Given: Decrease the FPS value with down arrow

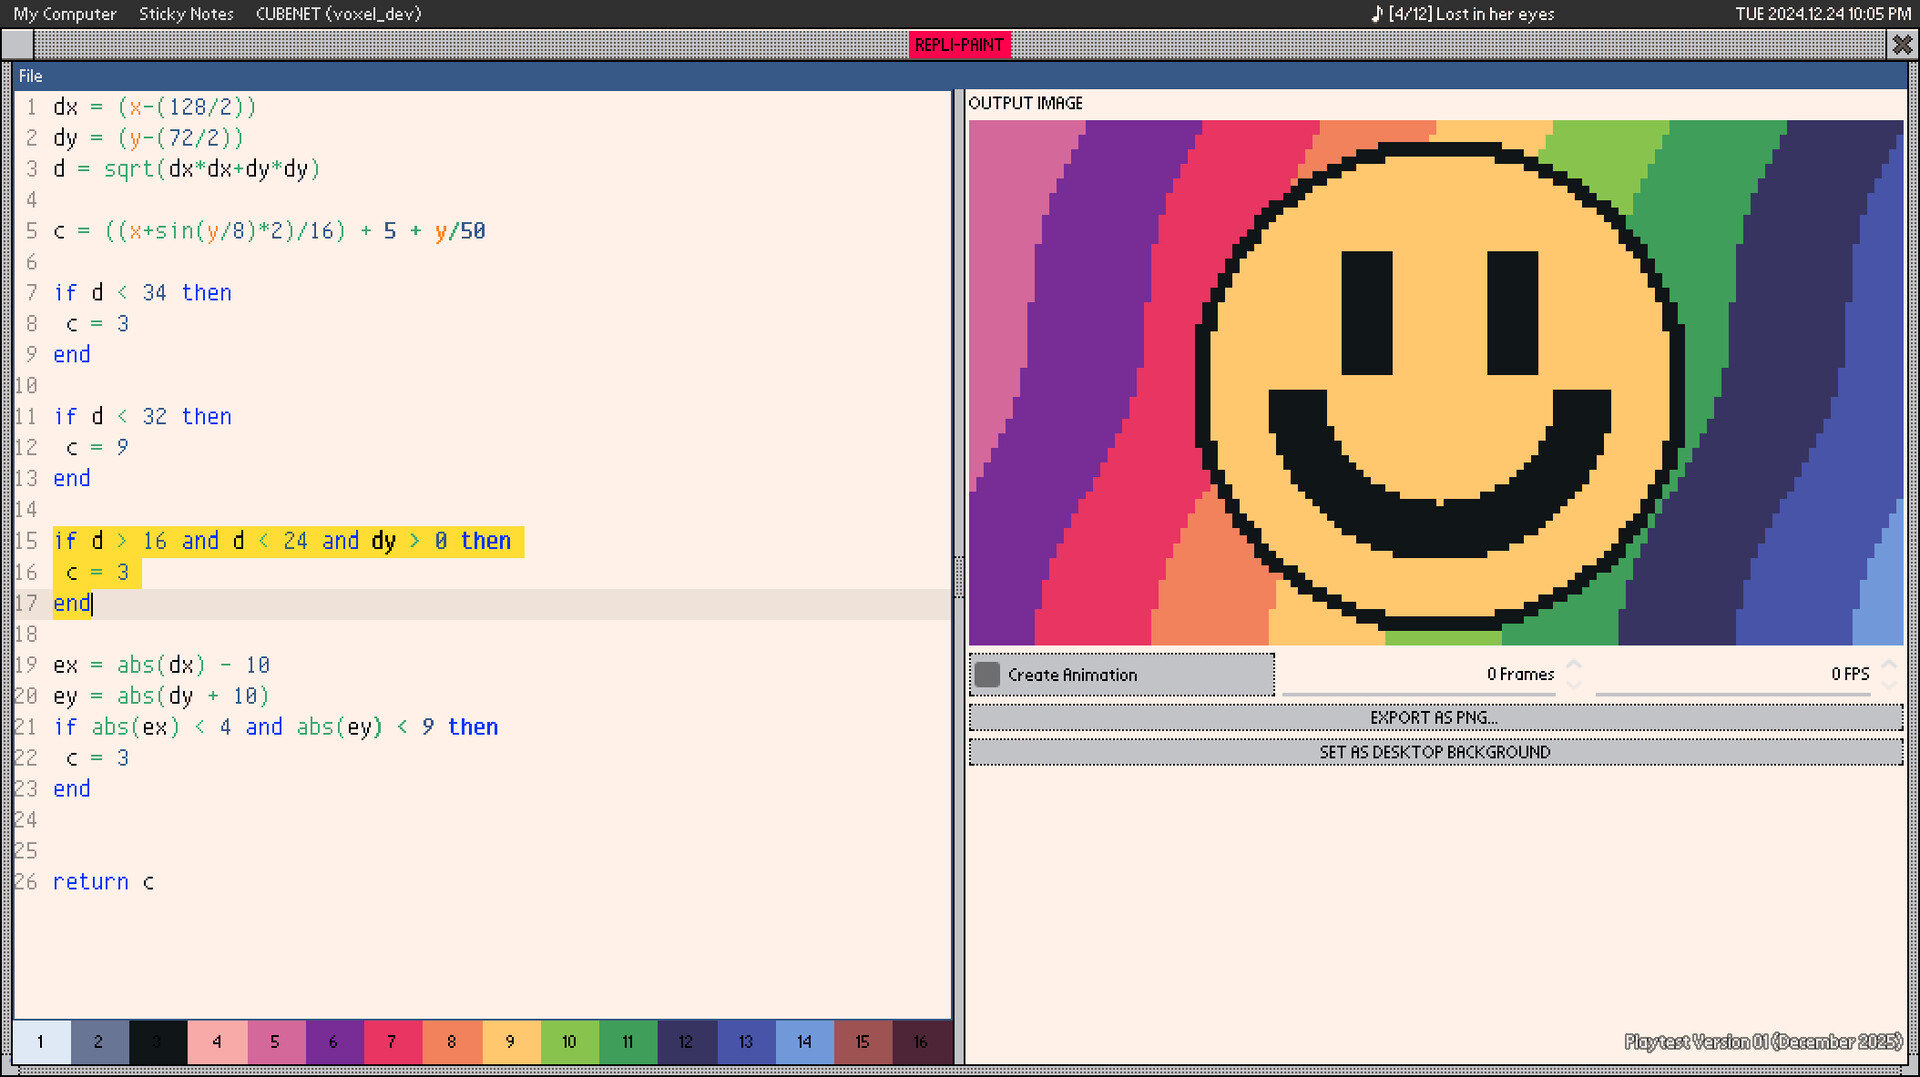Looking at the screenshot, I should pos(1889,684).
